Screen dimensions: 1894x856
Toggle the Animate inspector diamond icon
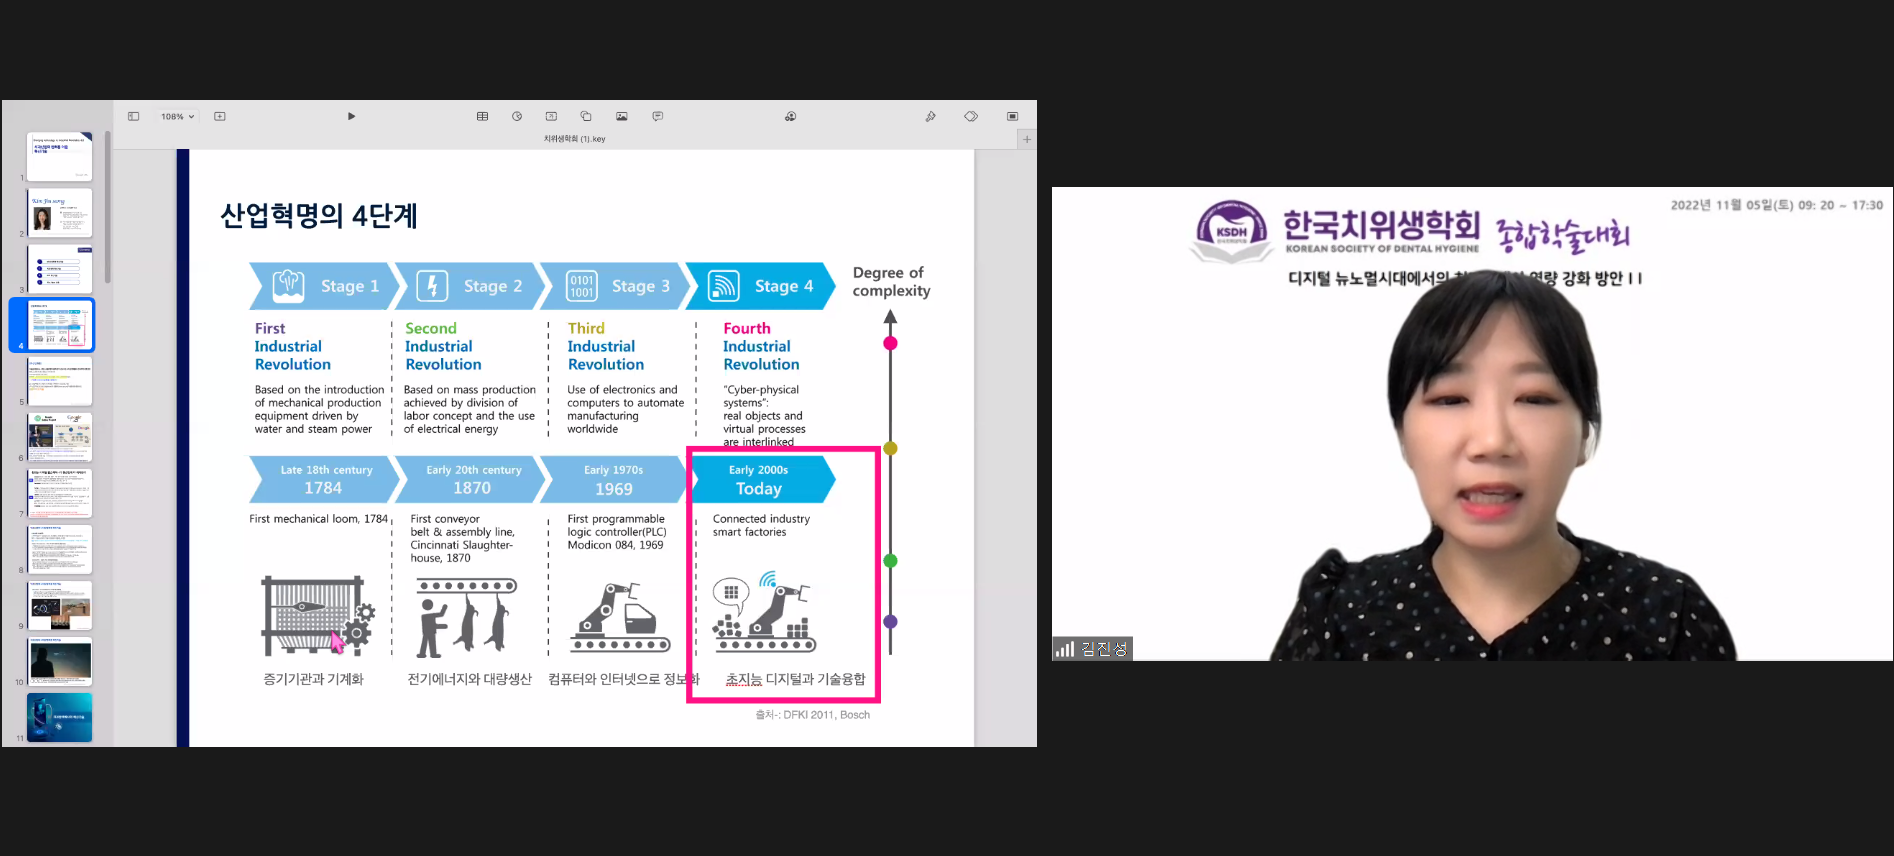971,117
